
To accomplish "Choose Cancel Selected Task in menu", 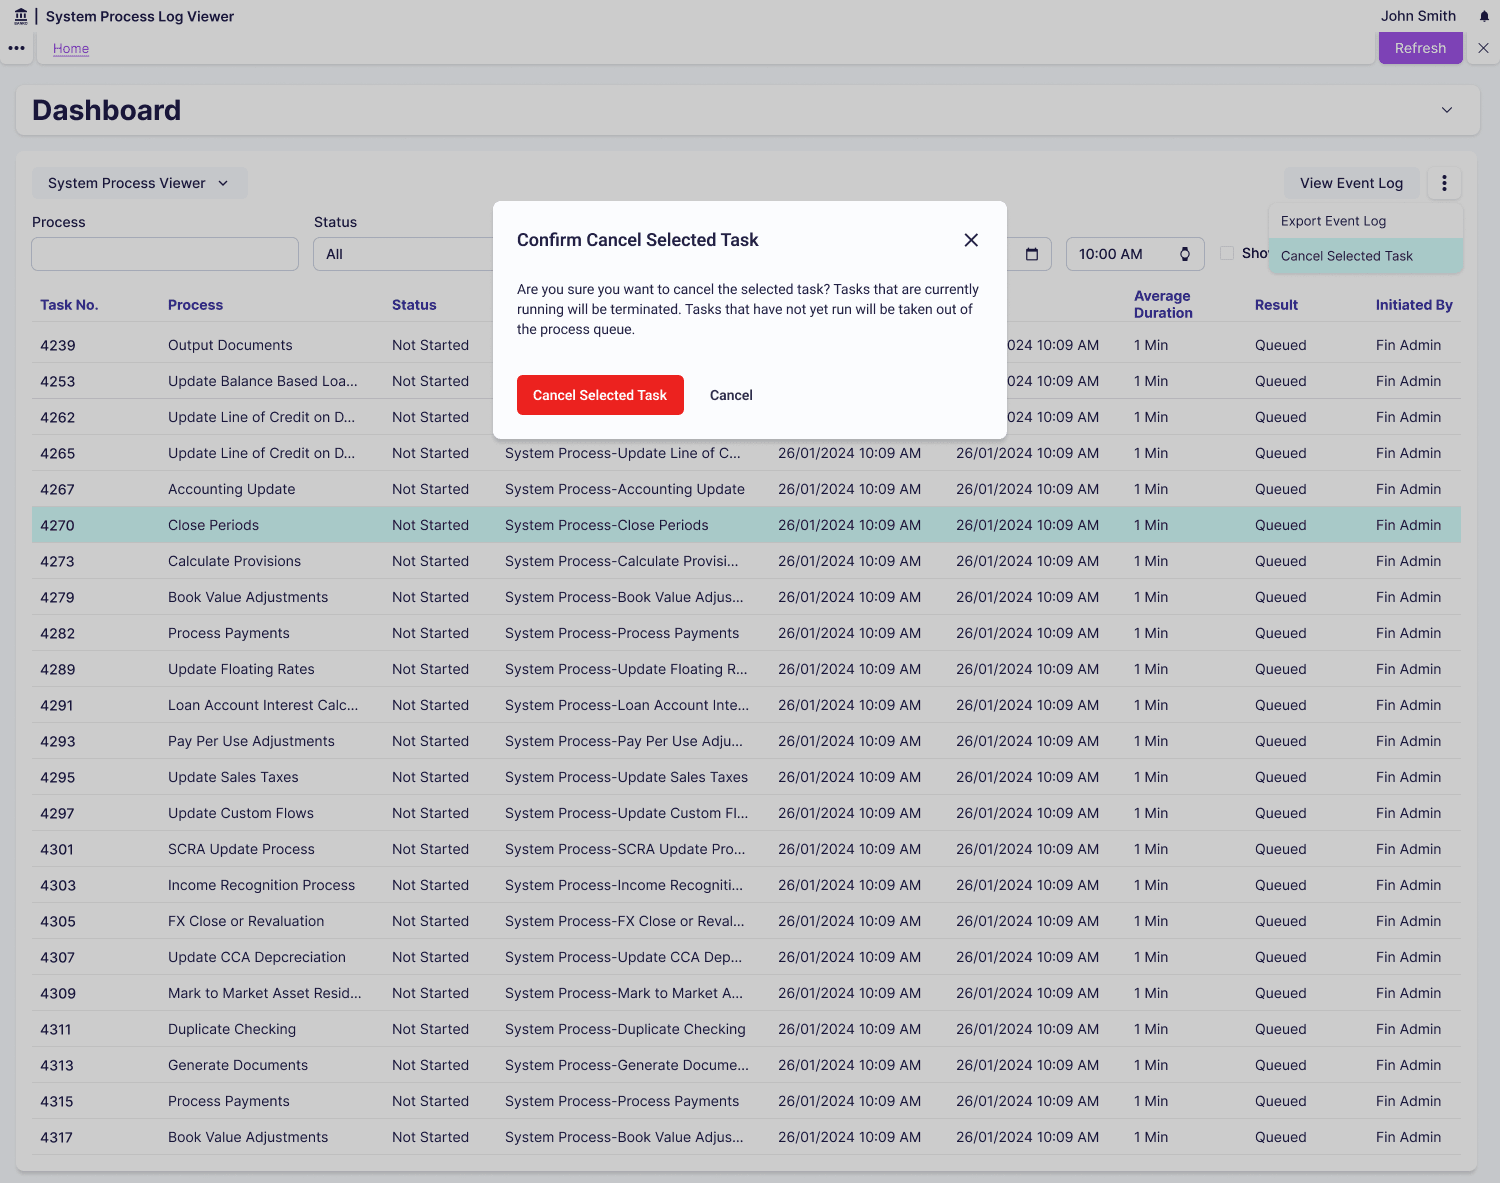I will coord(1346,256).
